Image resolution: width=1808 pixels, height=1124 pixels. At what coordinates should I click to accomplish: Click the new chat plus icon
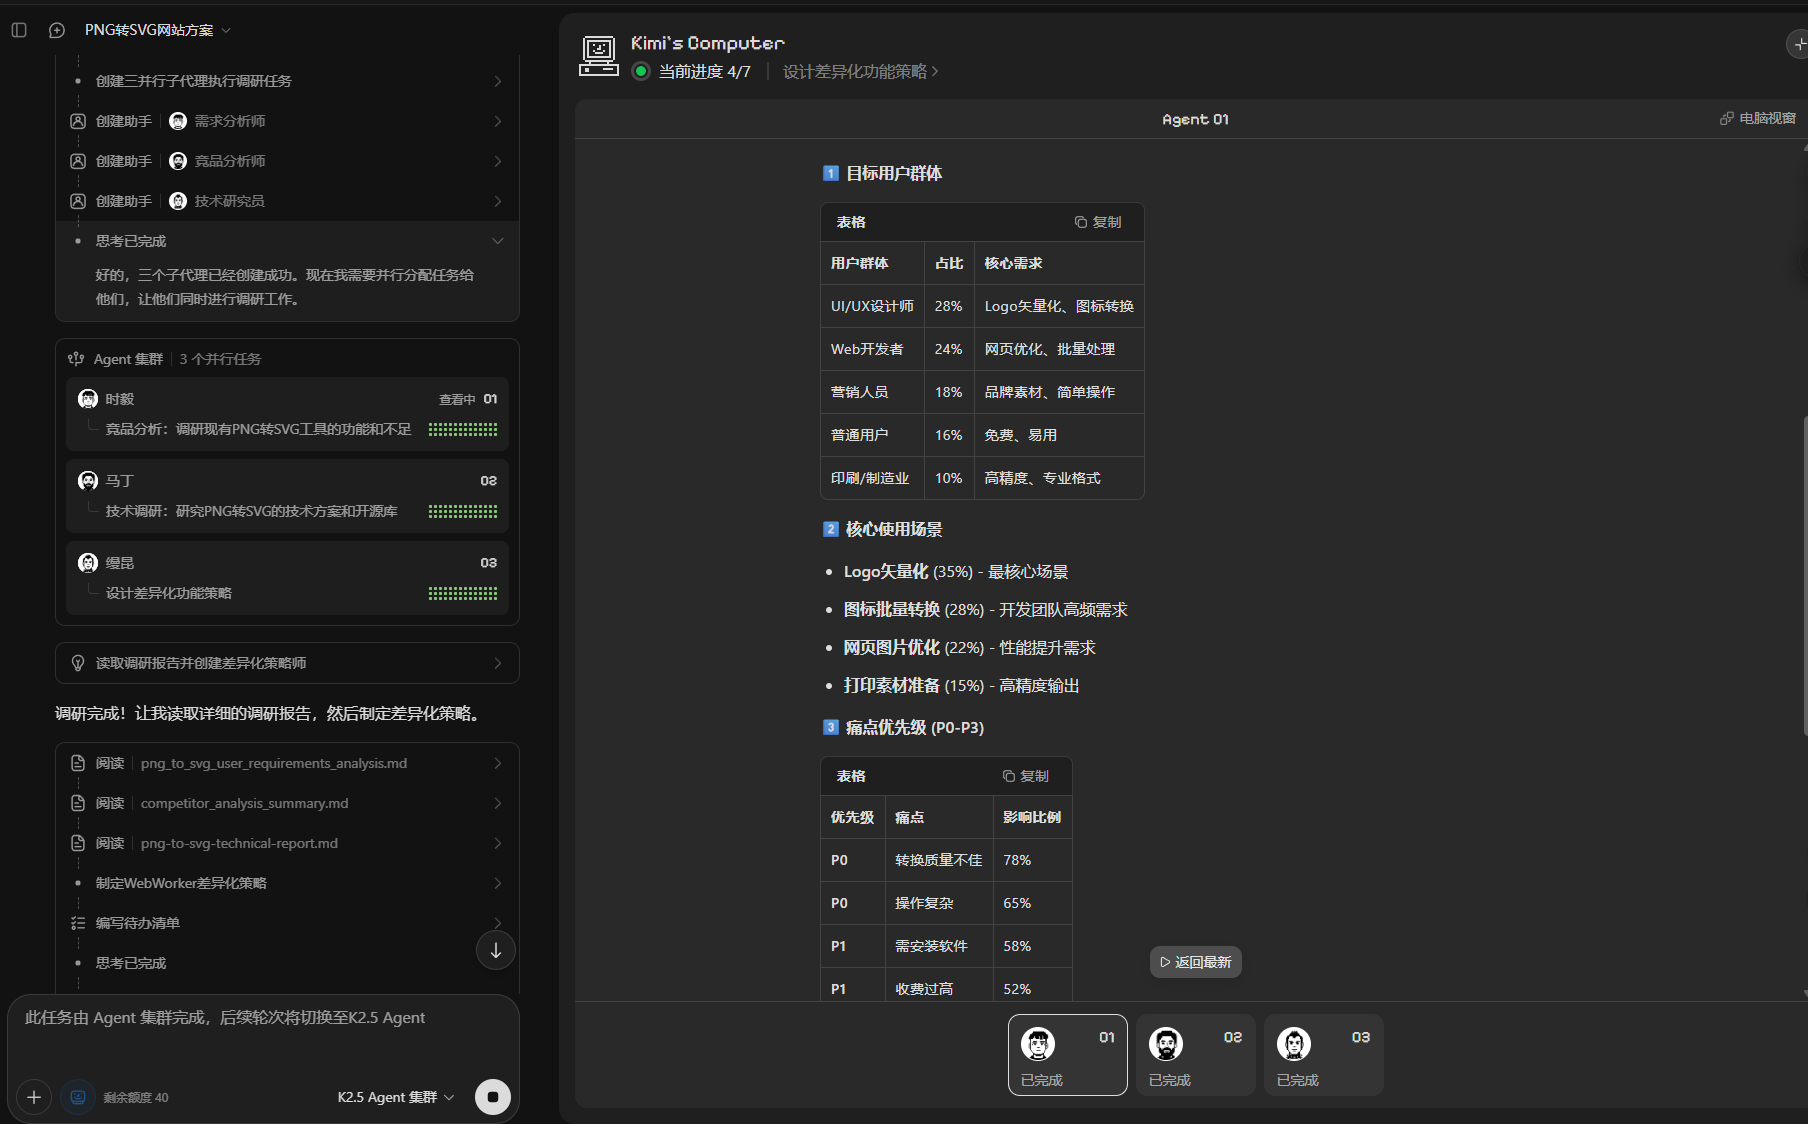pyautogui.click(x=57, y=30)
